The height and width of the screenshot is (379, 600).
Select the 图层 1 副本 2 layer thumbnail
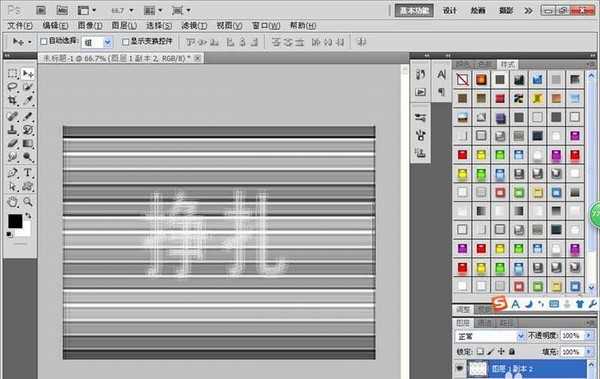478,369
